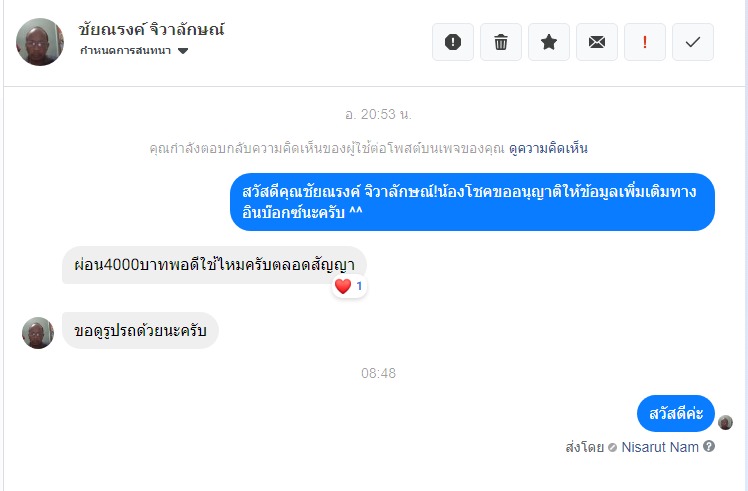Click the heart reaction count badge
This screenshot has height=491, width=748.
tap(349, 286)
